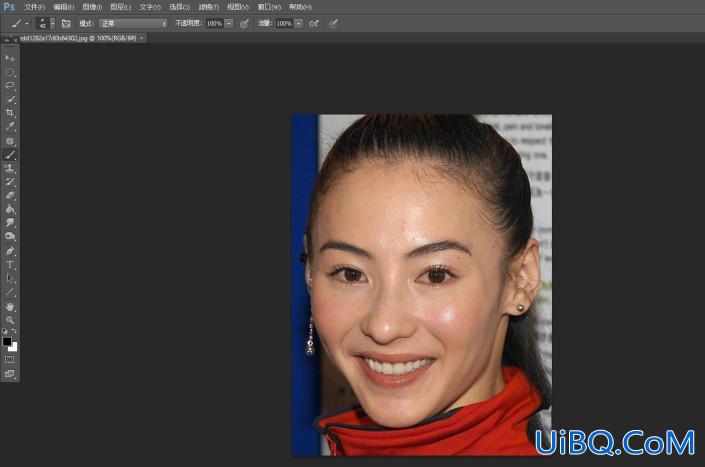Toggle Quick Mask mode
This screenshot has width=705, height=467.
coord(9,360)
